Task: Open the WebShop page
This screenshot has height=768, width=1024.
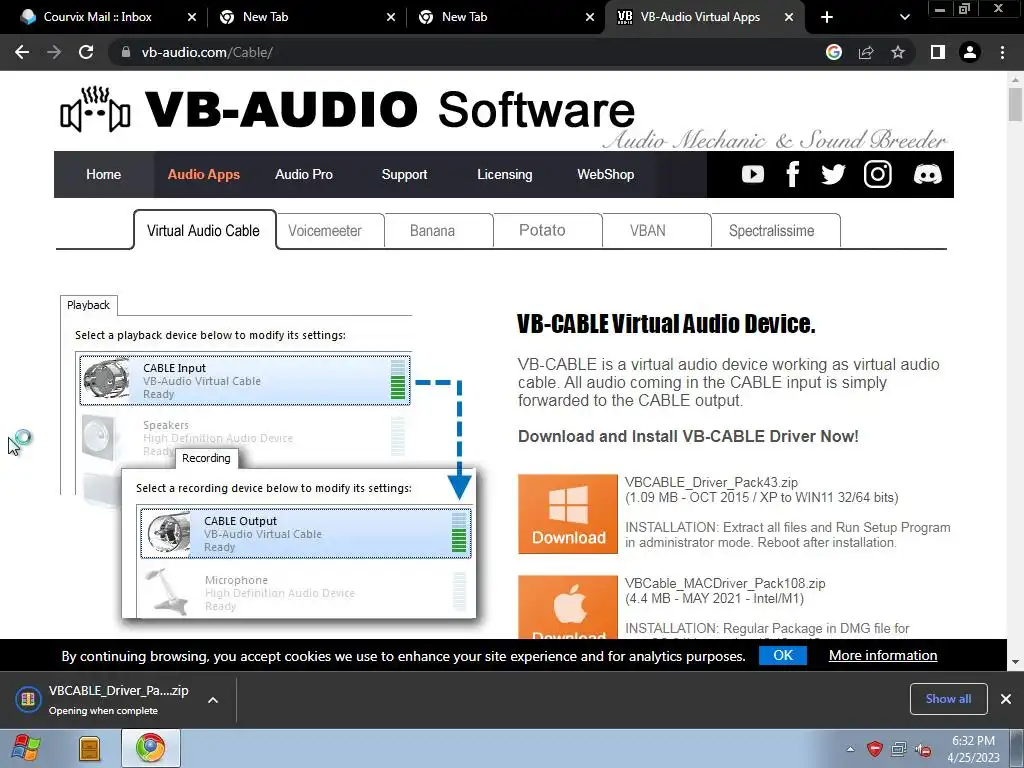Action: [x=605, y=174]
